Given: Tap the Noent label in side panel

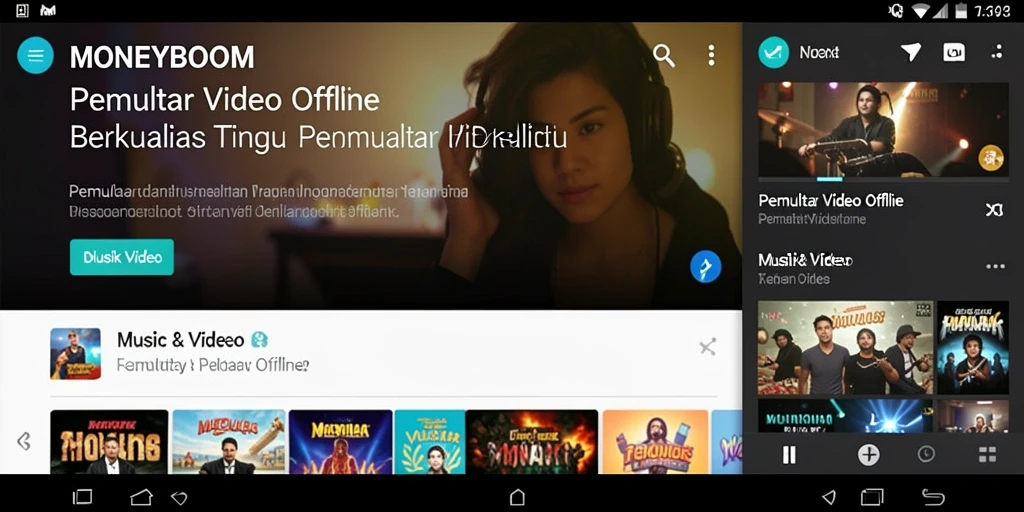Looking at the screenshot, I should point(820,52).
